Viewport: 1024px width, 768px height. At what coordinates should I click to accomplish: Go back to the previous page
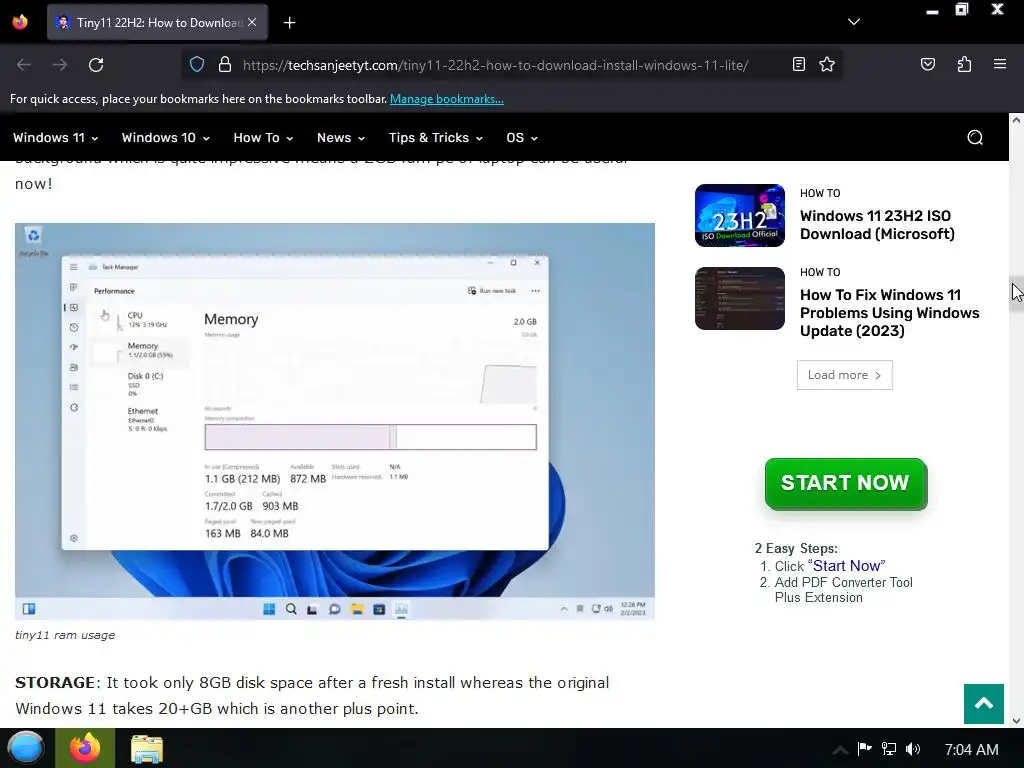coord(24,65)
